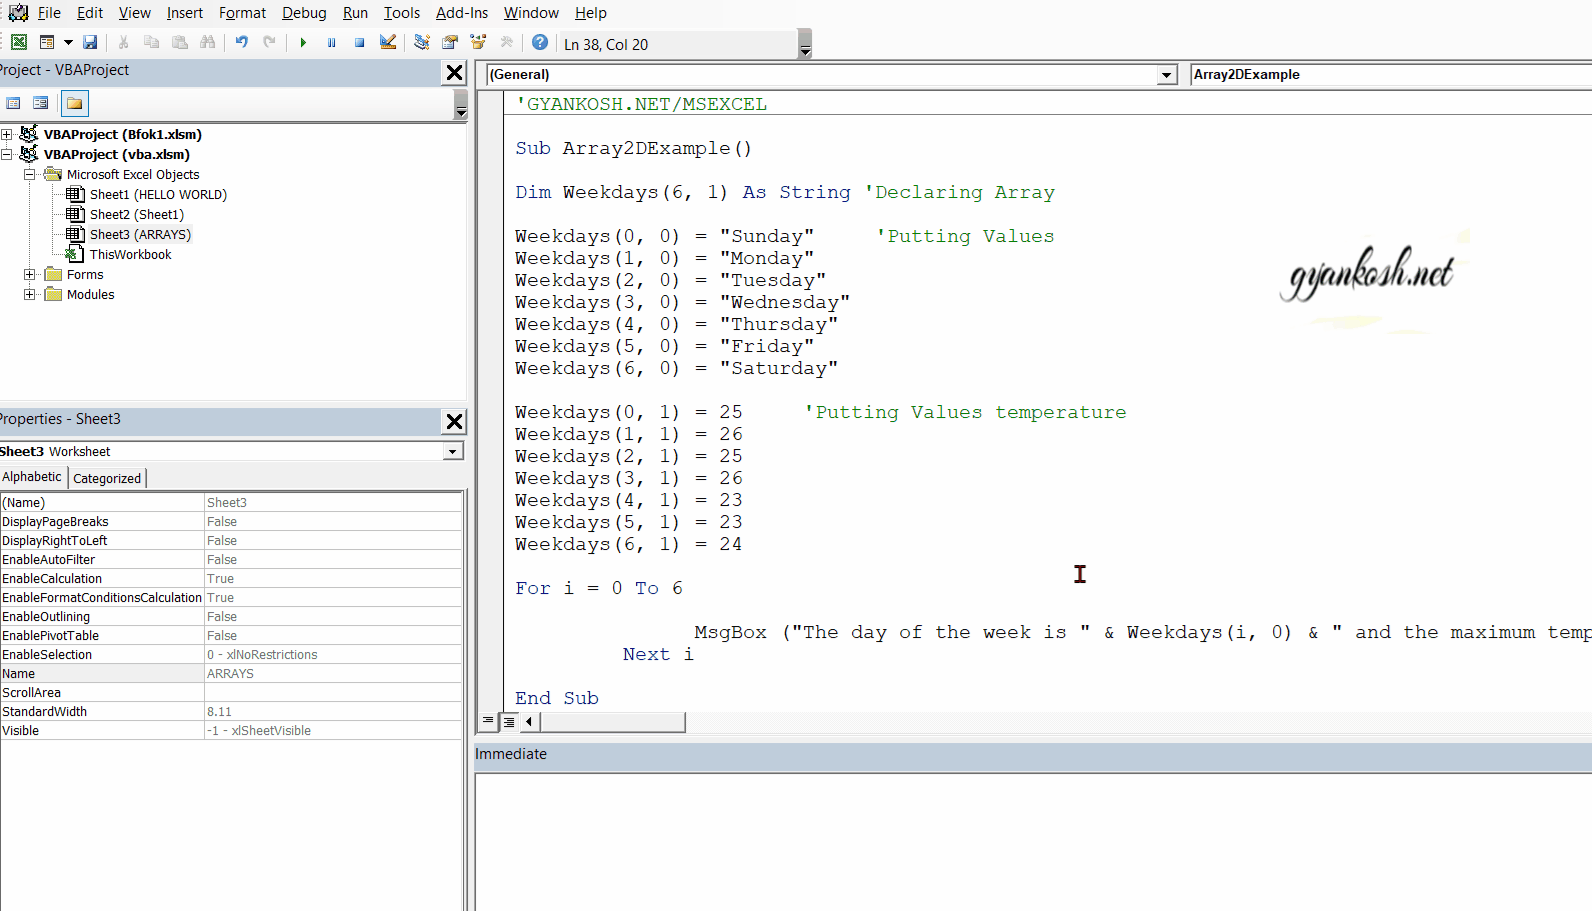Viewport: 1592px width, 911px height.
Task: Open the File menu
Action: point(49,13)
